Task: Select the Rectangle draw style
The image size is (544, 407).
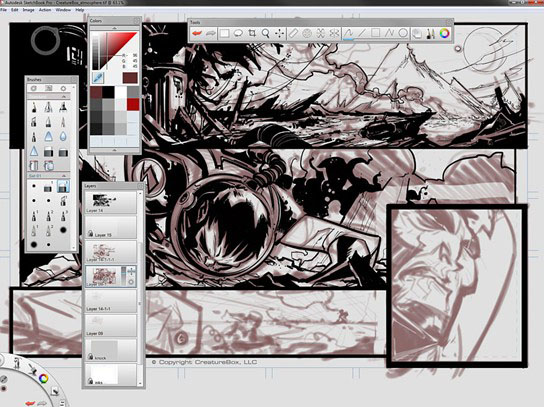Action: [x=375, y=33]
